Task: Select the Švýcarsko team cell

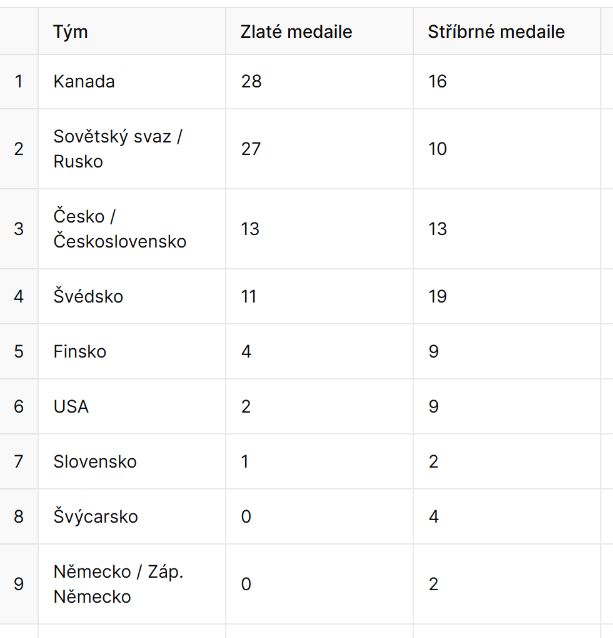Action: [x=132, y=516]
